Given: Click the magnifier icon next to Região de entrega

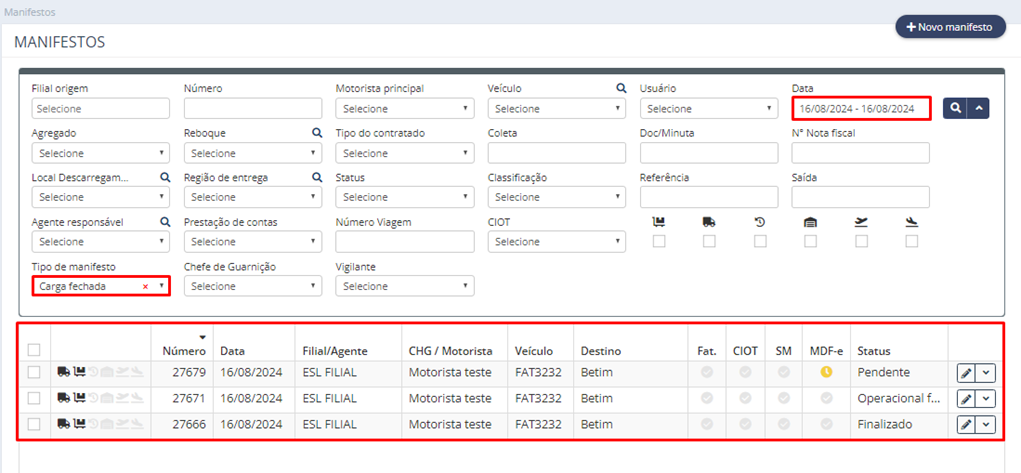Looking at the screenshot, I should click(x=317, y=177).
